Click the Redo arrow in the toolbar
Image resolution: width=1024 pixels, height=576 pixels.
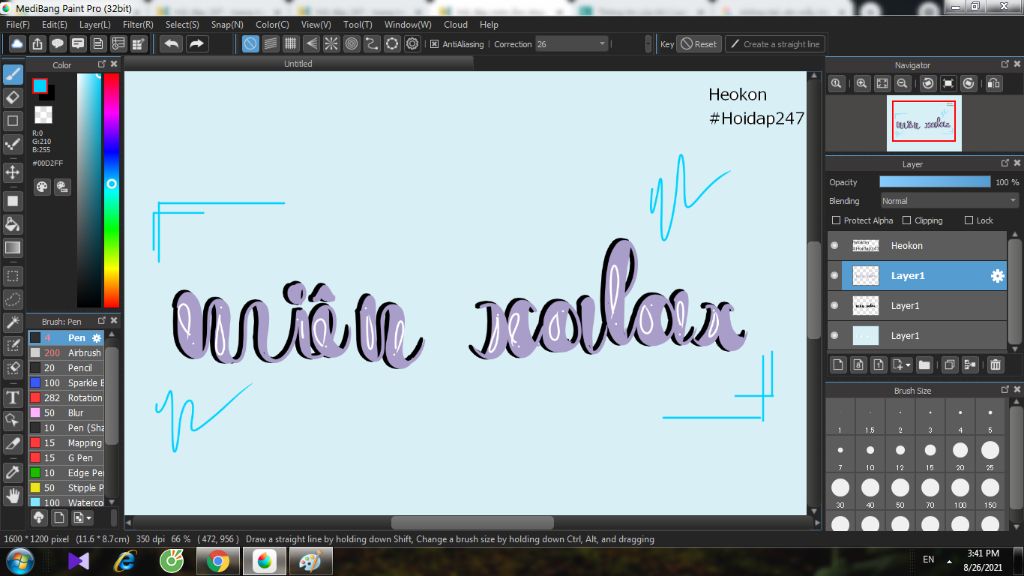[x=196, y=44]
